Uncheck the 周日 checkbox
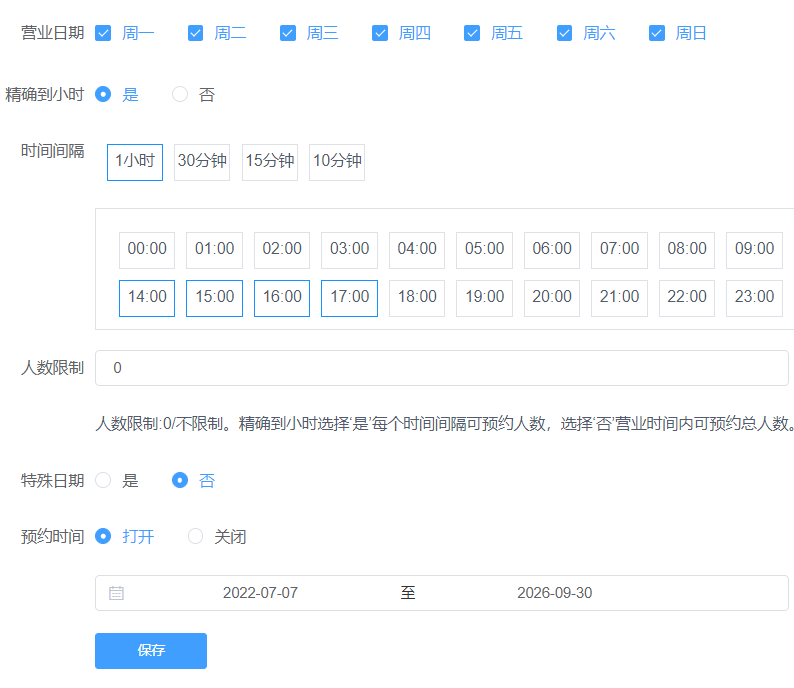Viewport: 794px width, 688px height. point(657,33)
